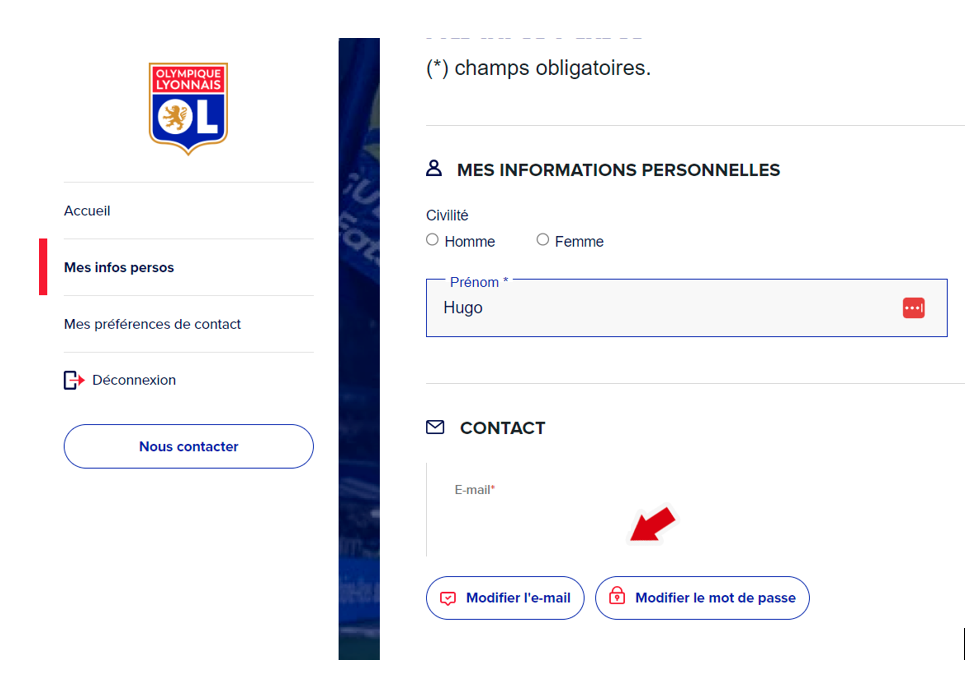Select the Homme radio button
This screenshot has height=678, width=969.
pyautogui.click(x=433, y=240)
